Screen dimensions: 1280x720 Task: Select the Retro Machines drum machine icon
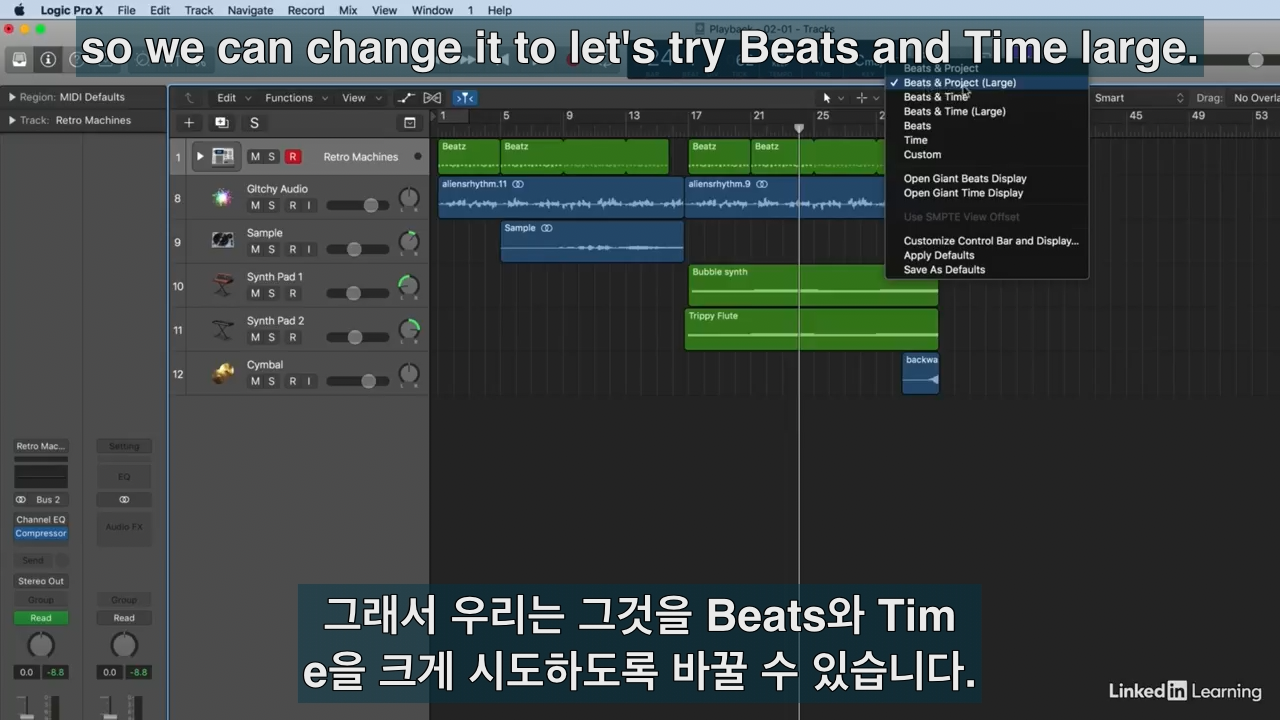click(x=223, y=156)
